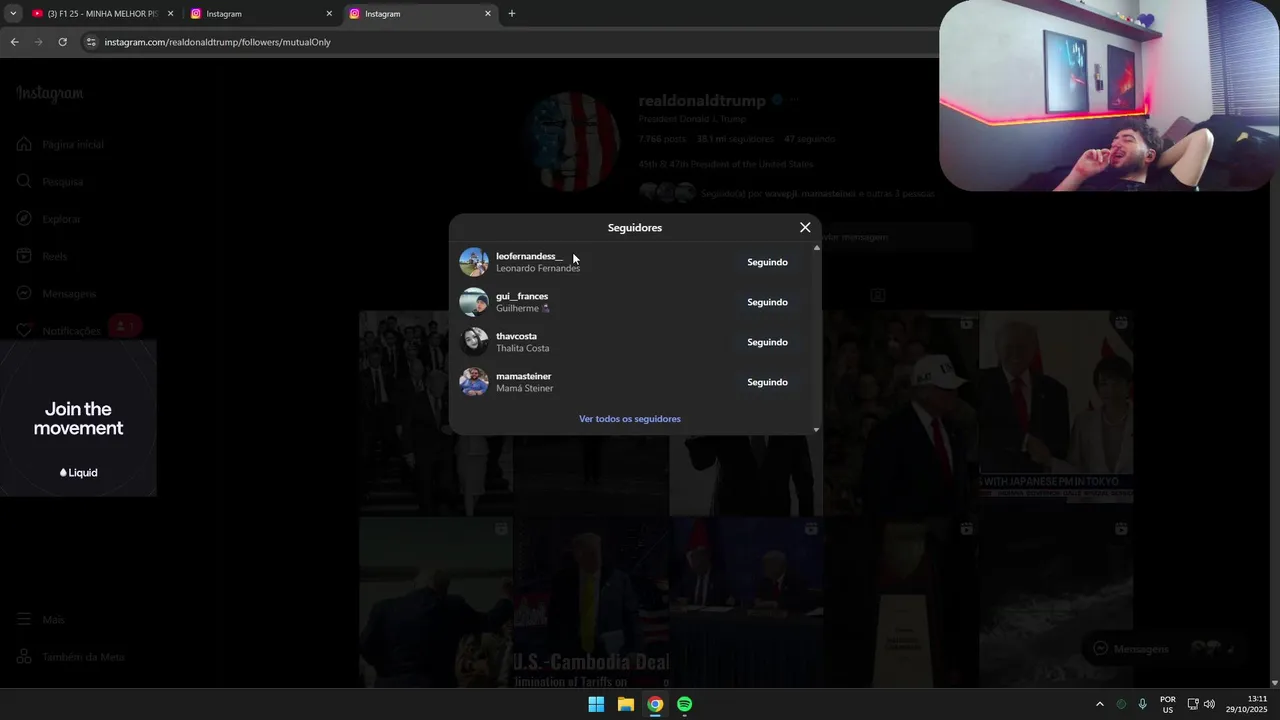Screen dimensions: 1280x720
Task: Click Seguindo button for leofernandess__
Action: coord(767,262)
